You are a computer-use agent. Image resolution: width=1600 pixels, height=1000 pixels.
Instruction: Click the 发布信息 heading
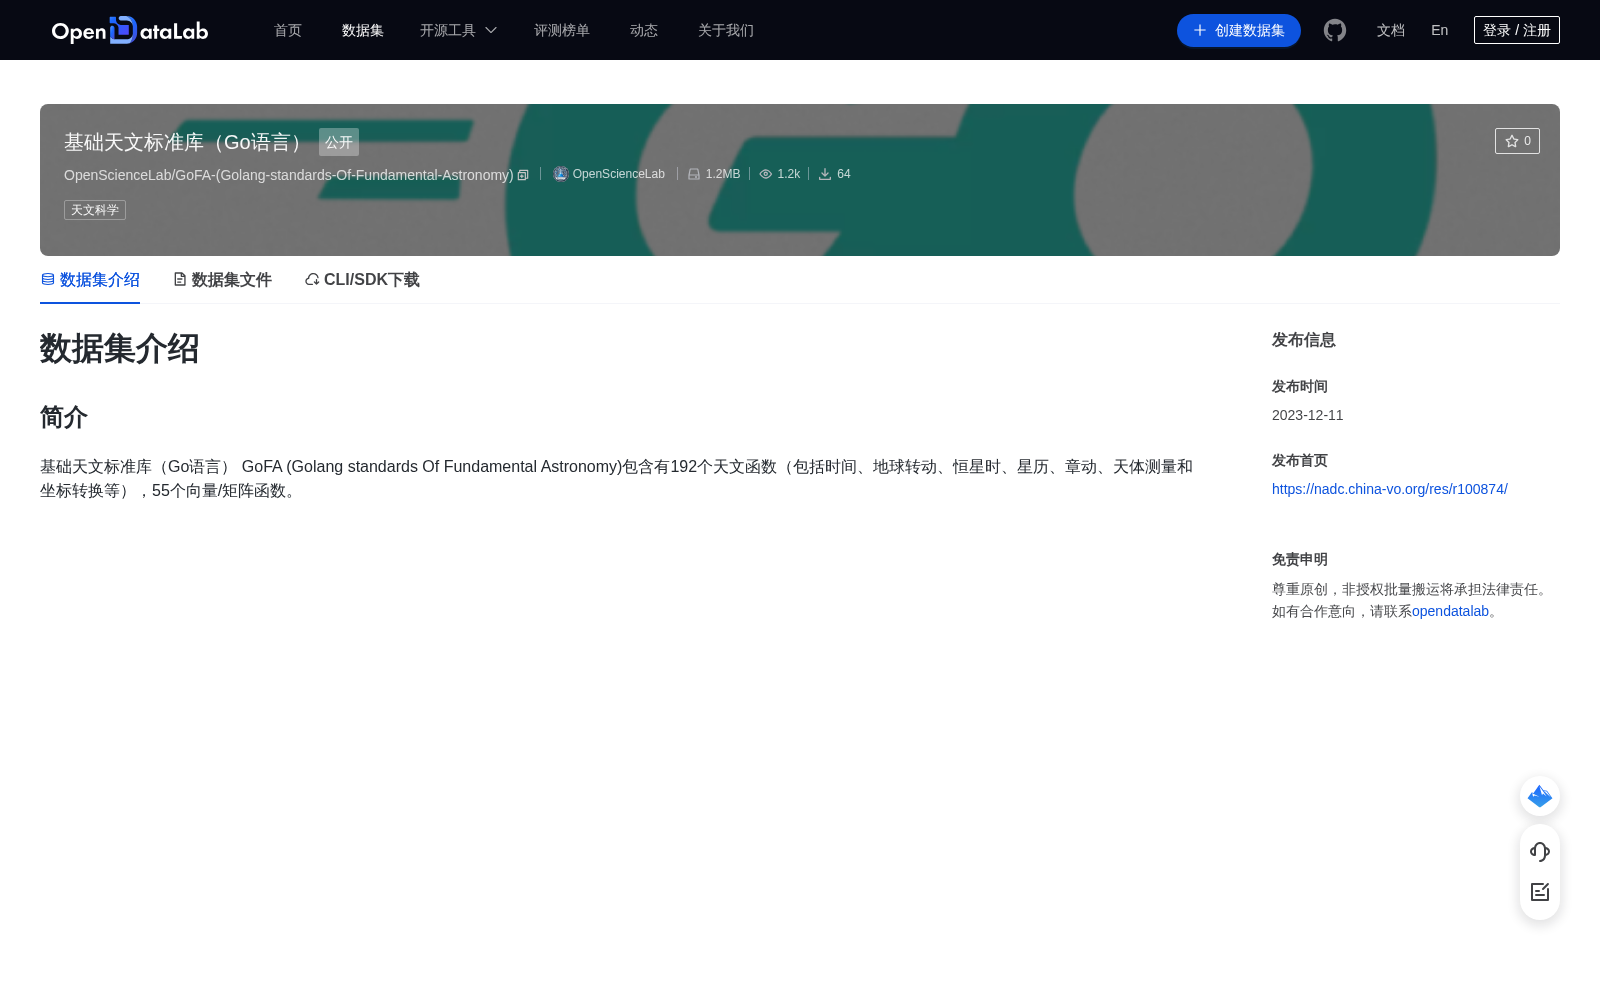tap(1304, 340)
